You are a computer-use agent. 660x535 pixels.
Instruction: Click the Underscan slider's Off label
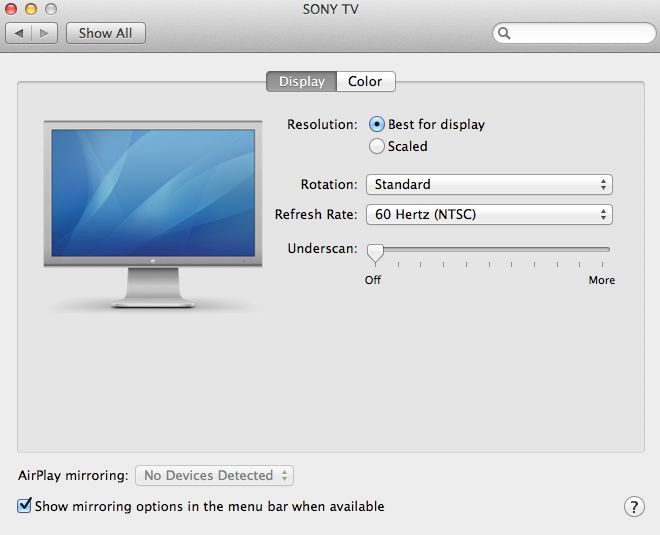373,280
